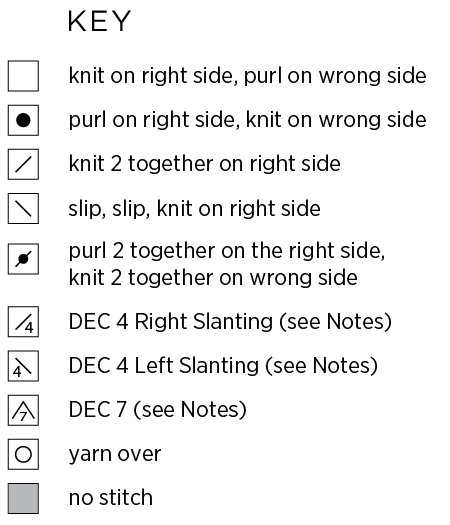This screenshot has height=525, width=450.
Task: Click 'DEC 7 (see Notes)' label
Action: 158,410
